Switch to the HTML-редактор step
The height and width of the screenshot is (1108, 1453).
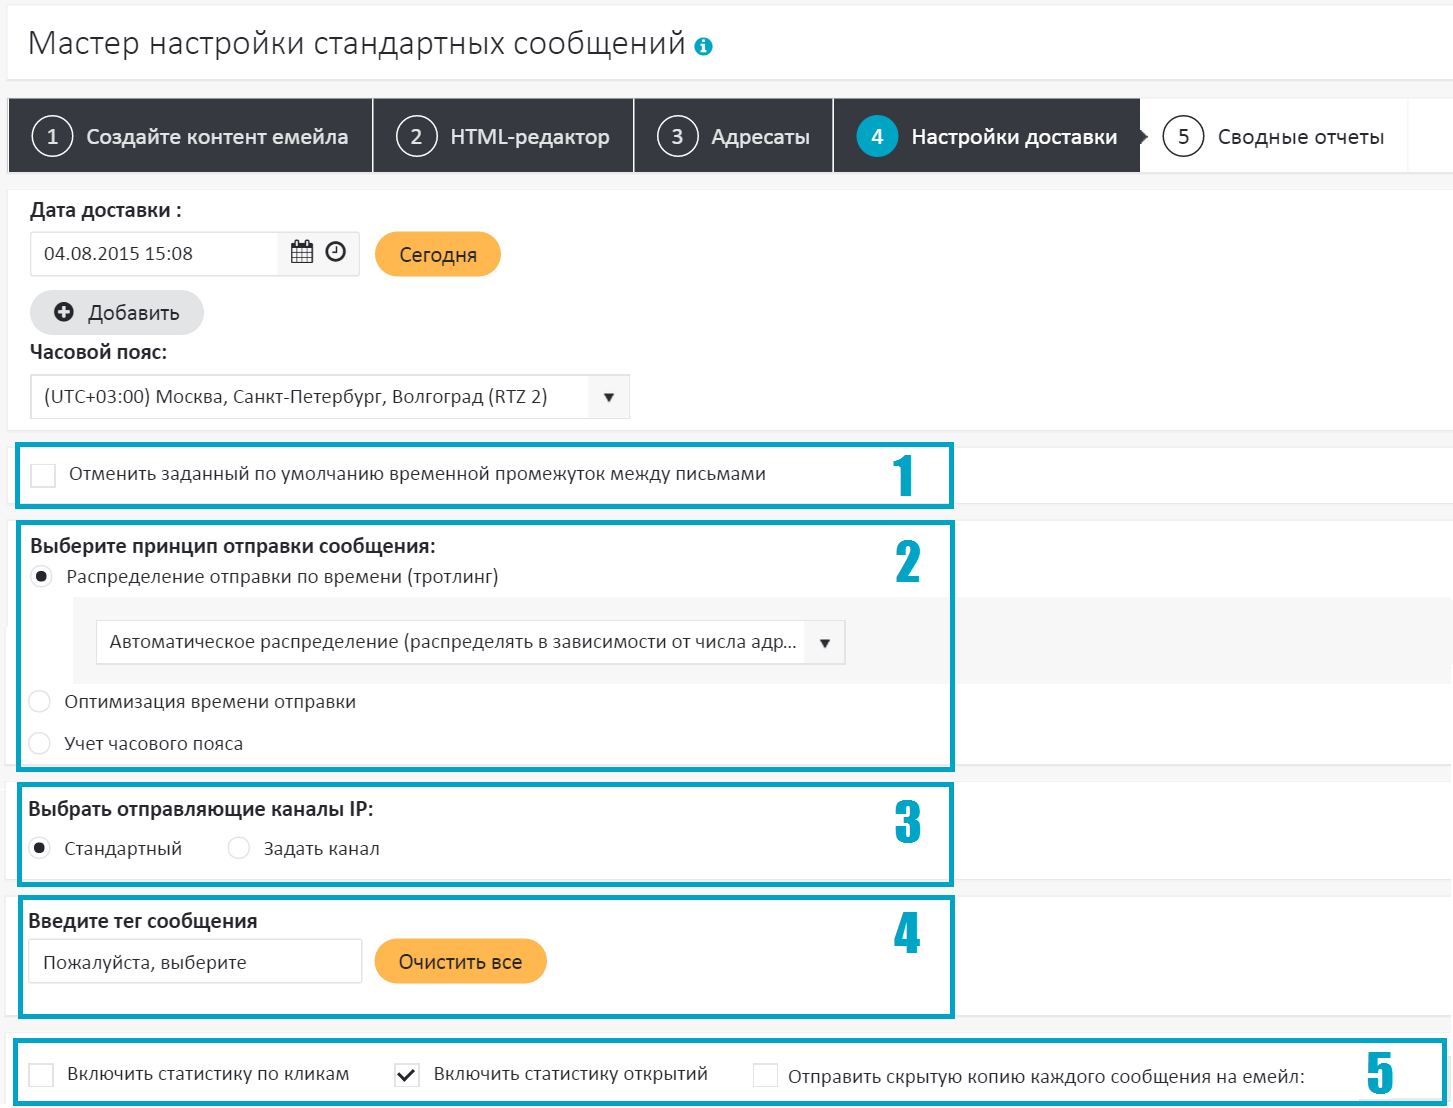503,136
